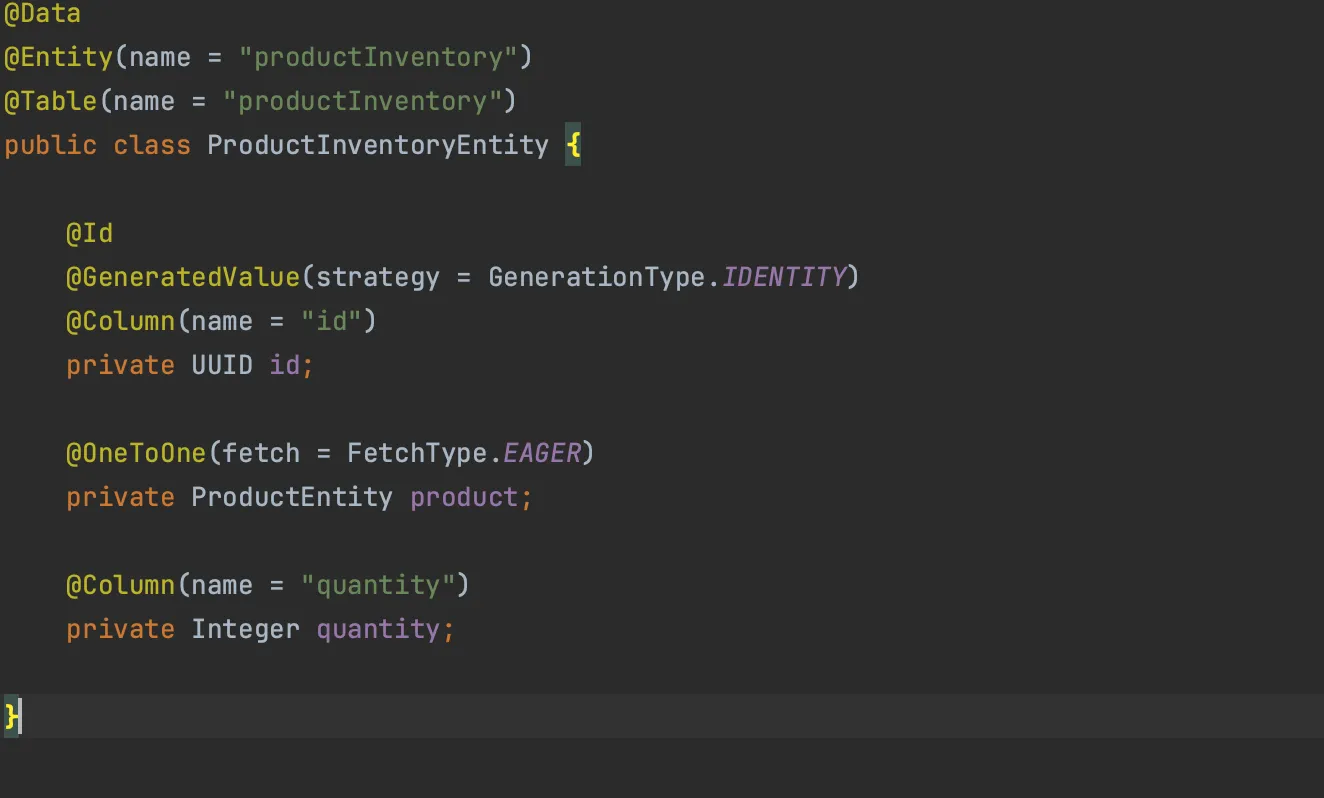Click the @Table annotation

point(50,100)
